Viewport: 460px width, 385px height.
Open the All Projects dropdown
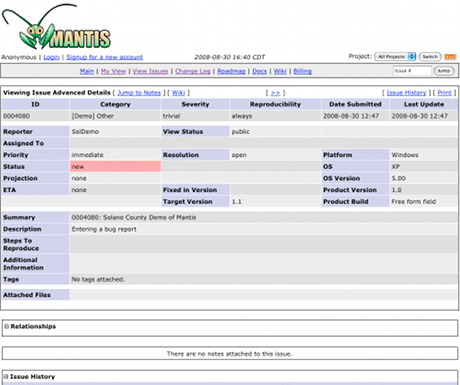click(x=395, y=57)
